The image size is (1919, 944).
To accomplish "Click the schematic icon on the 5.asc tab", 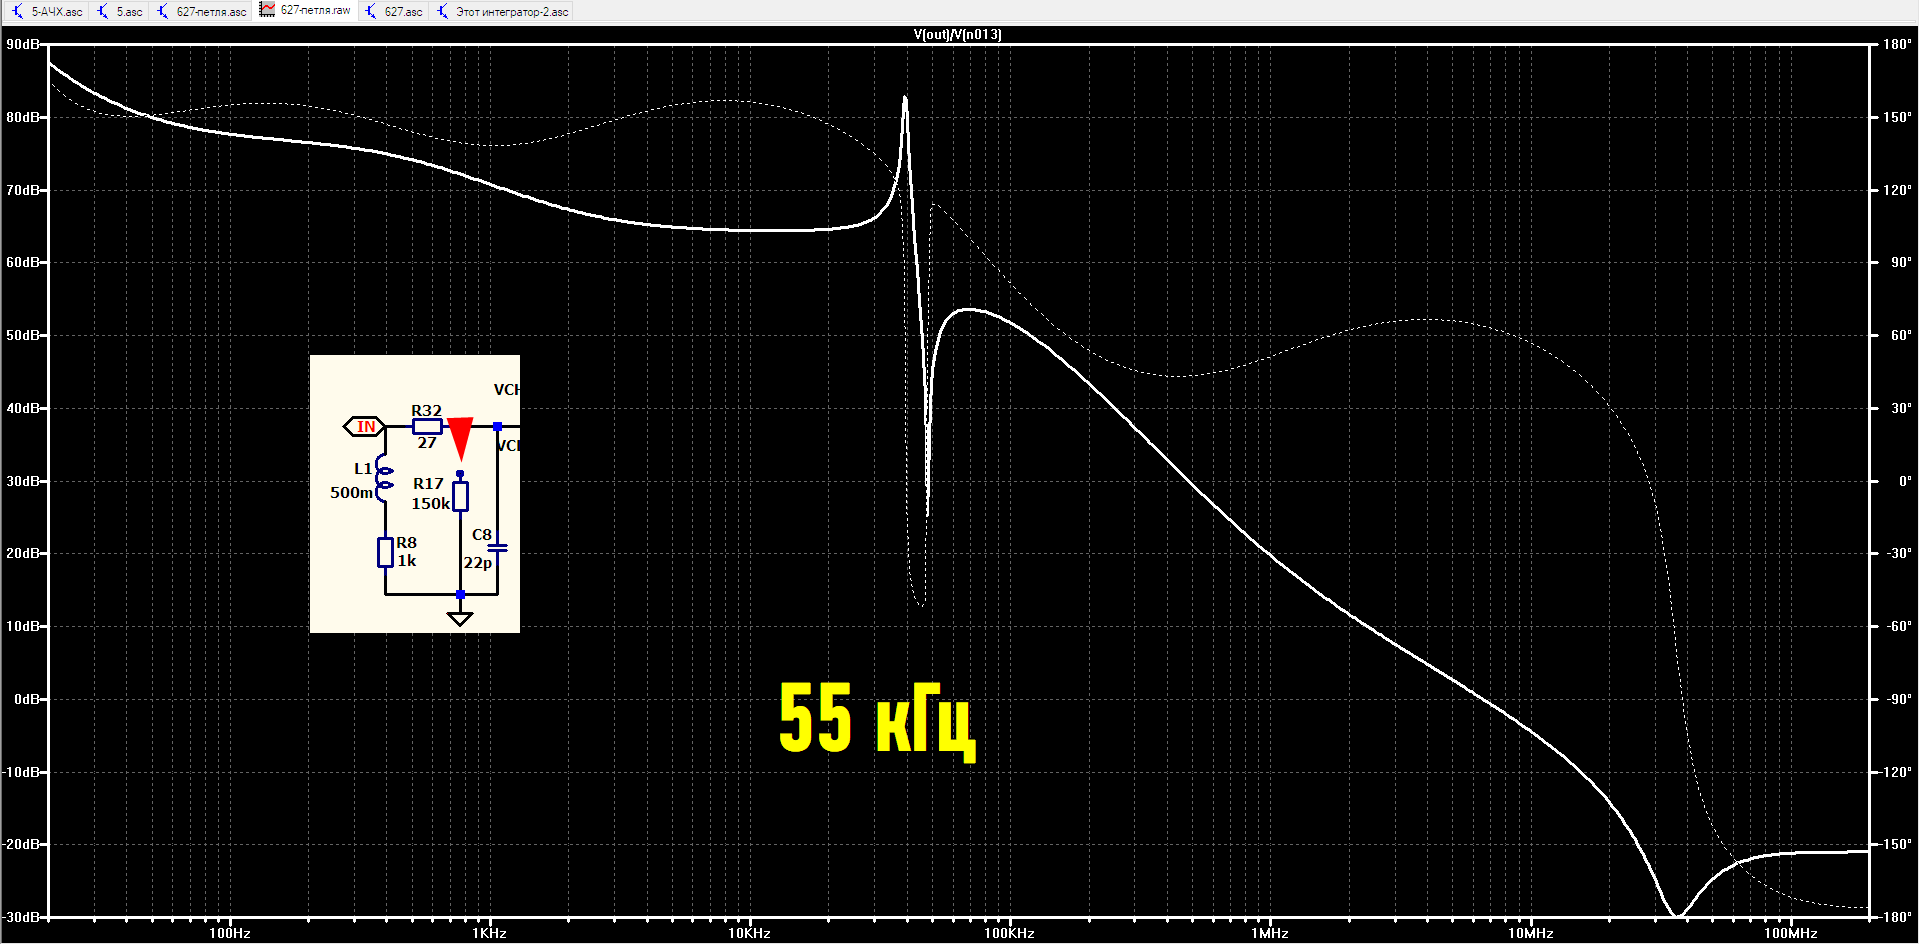I will (103, 11).
